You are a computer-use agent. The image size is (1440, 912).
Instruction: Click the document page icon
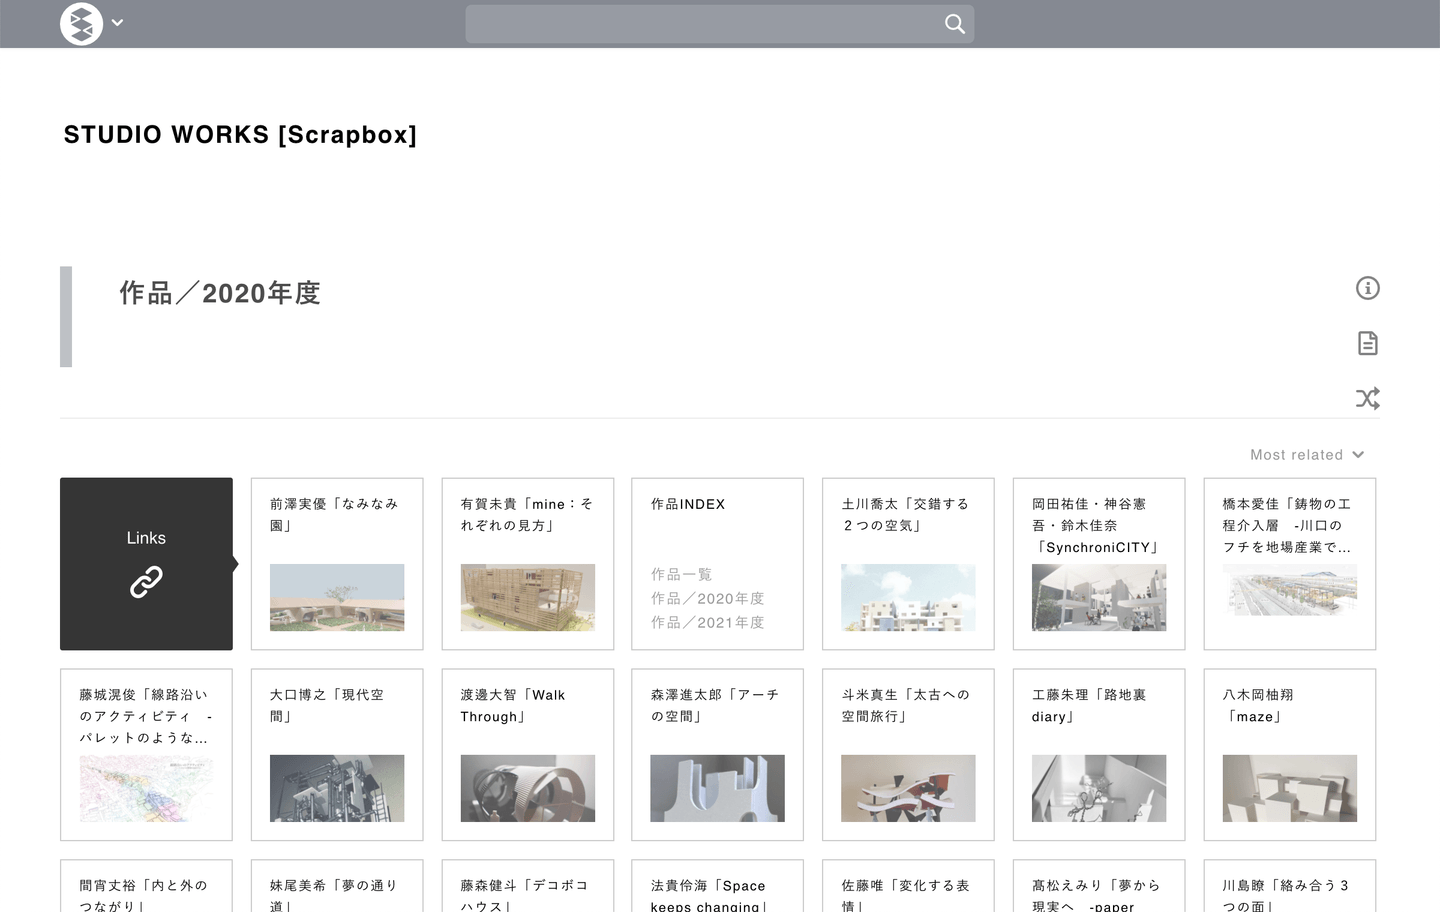tap(1367, 343)
